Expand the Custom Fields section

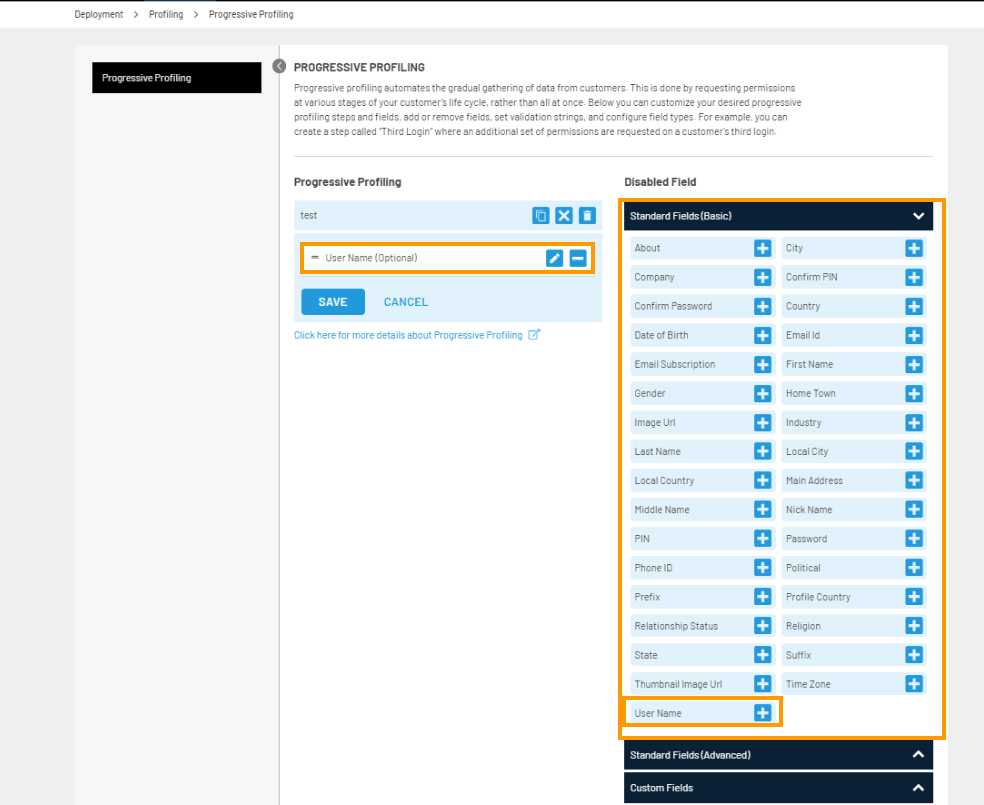coord(916,788)
